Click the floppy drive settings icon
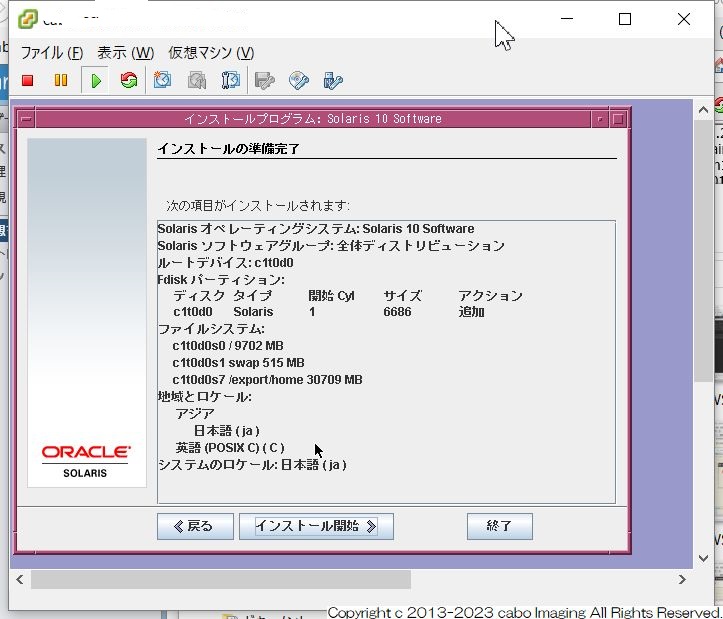The height and width of the screenshot is (619, 723). [265, 81]
